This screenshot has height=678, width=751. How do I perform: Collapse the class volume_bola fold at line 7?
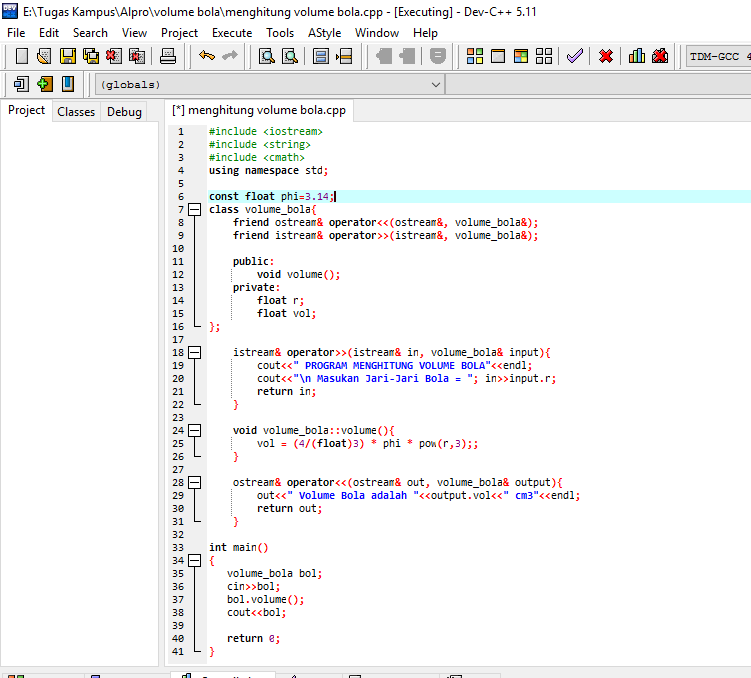coord(194,209)
